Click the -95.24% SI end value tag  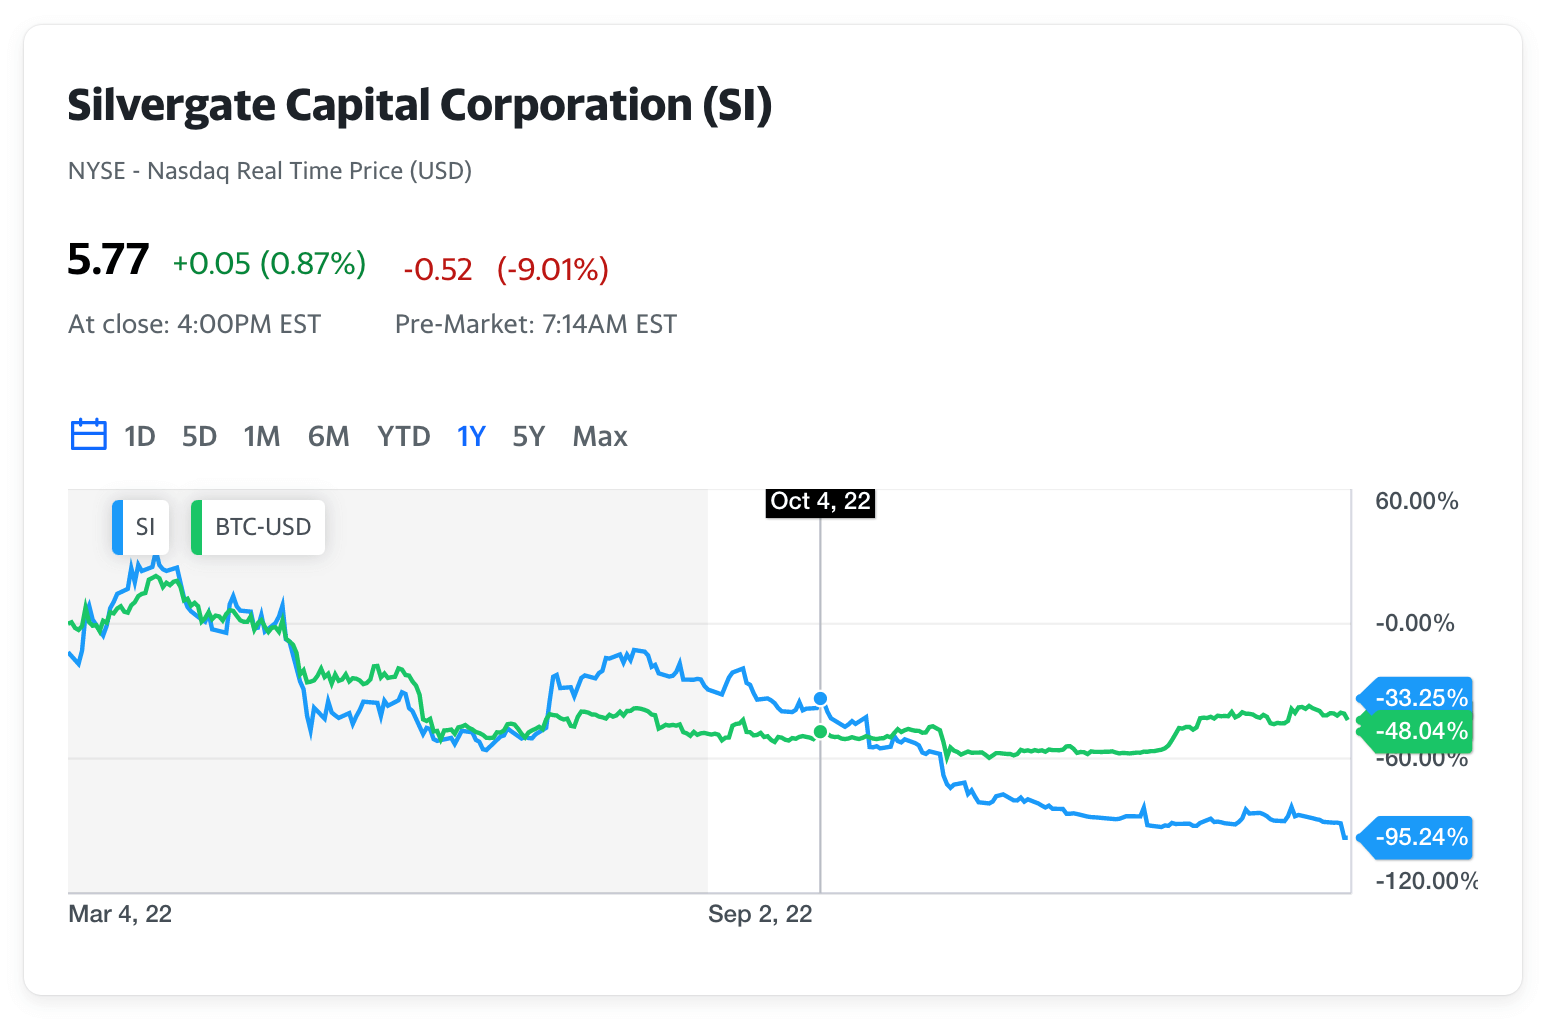coord(1415,837)
